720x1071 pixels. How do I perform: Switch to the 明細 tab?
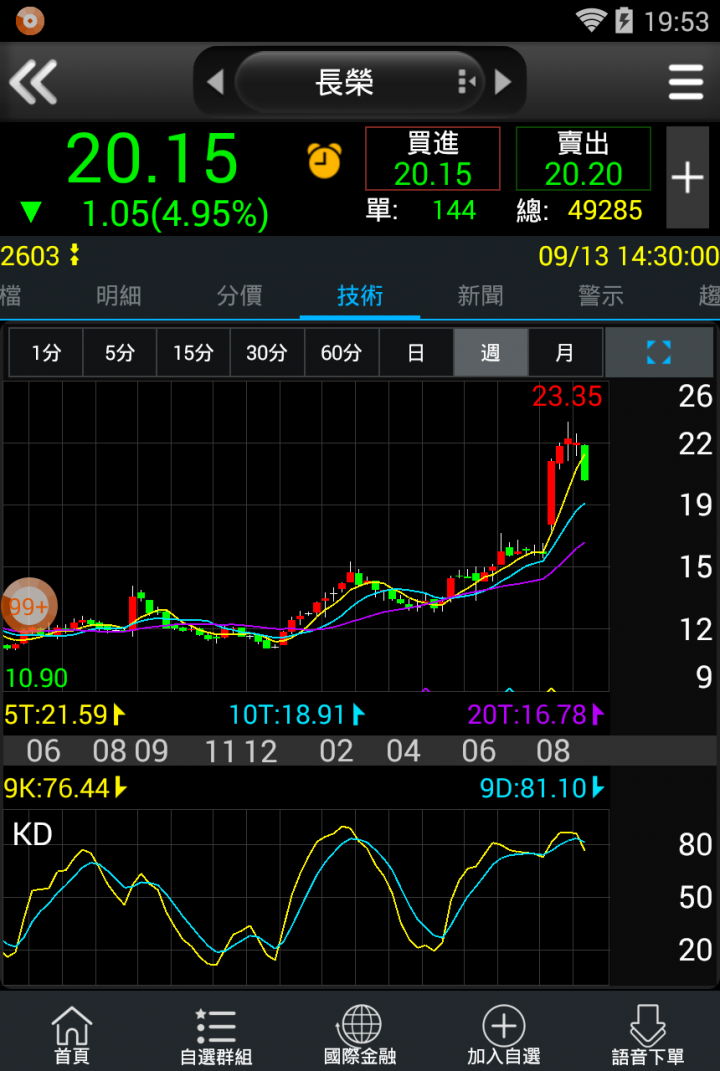click(x=119, y=296)
